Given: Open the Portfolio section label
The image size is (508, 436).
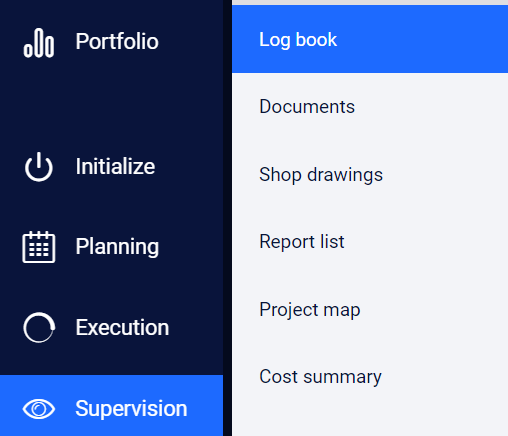Looking at the screenshot, I should 117,41.
